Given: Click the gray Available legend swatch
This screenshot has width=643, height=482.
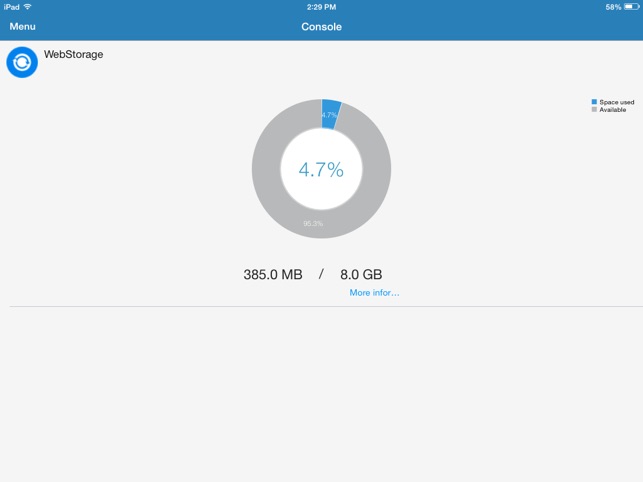Looking at the screenshot, I should 594,110.
